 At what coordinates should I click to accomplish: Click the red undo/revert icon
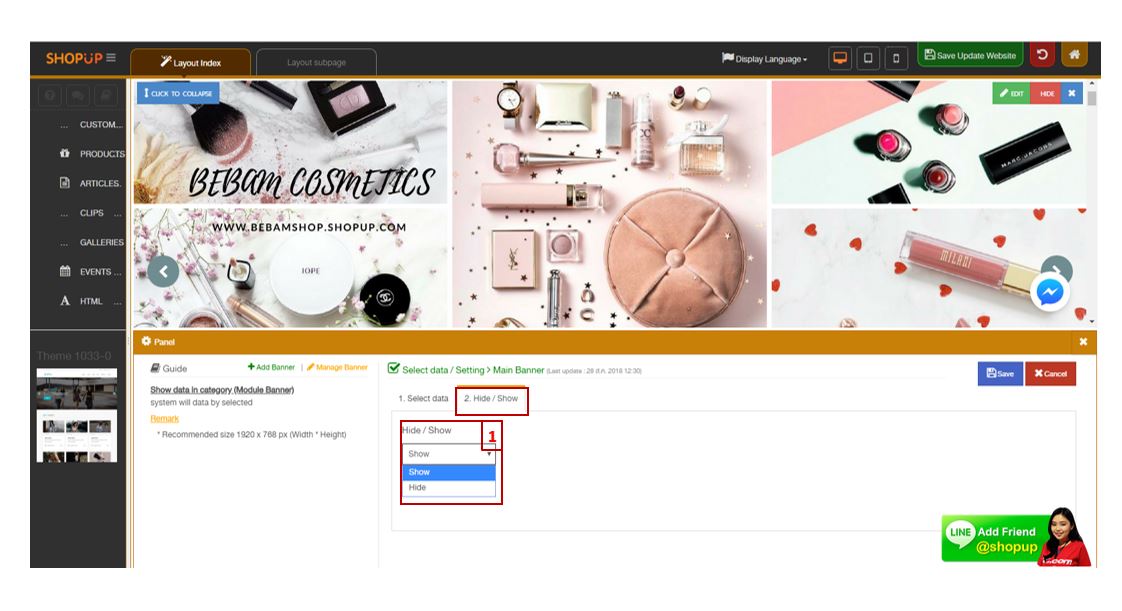1043,55
